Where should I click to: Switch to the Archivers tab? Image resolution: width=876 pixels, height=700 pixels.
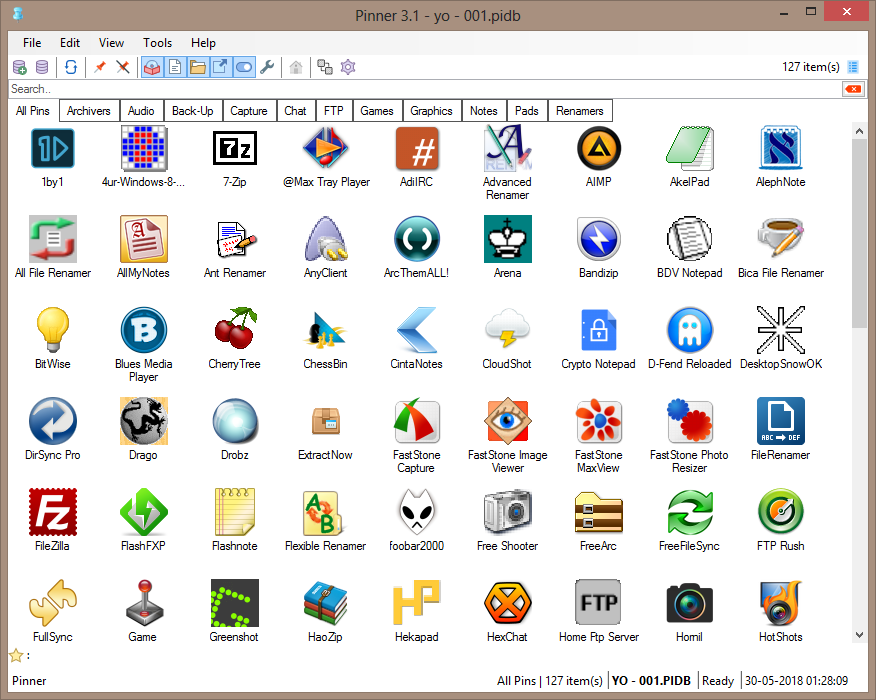(x=89, y=111)
